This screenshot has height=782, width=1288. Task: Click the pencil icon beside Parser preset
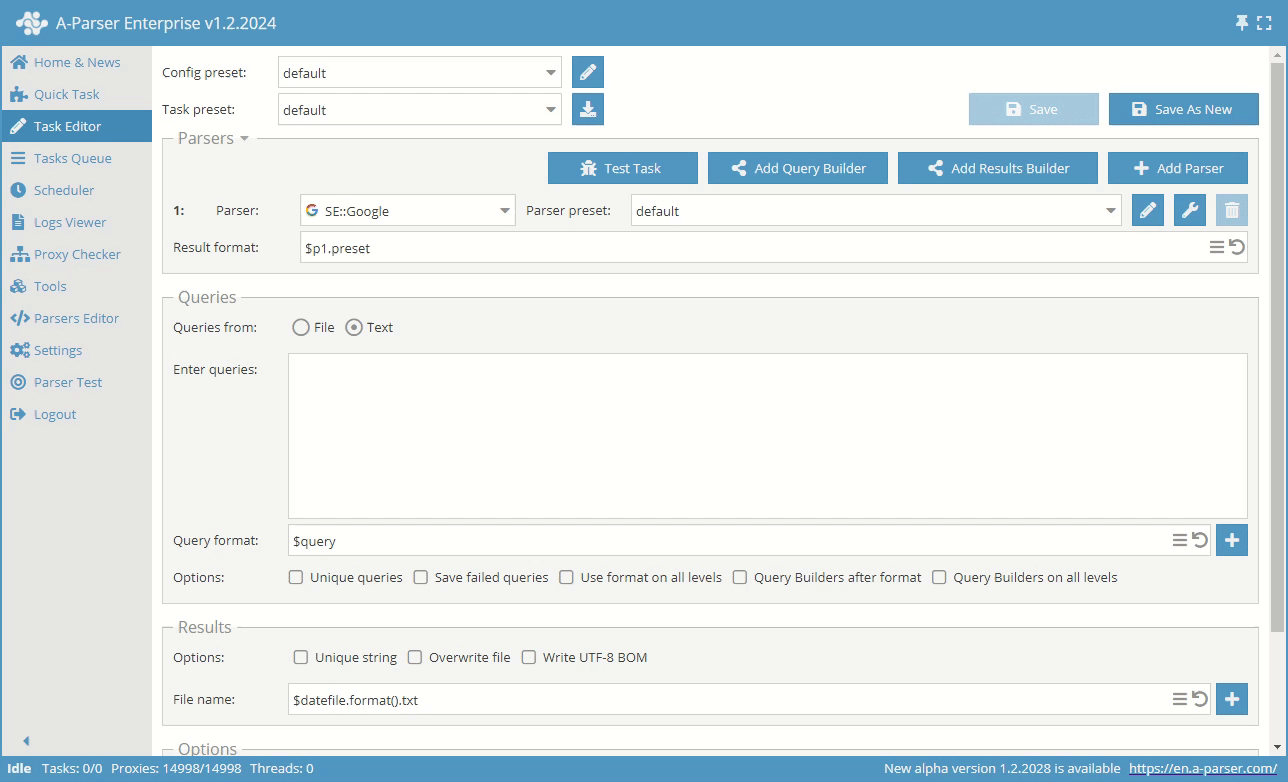point(1148,211)
